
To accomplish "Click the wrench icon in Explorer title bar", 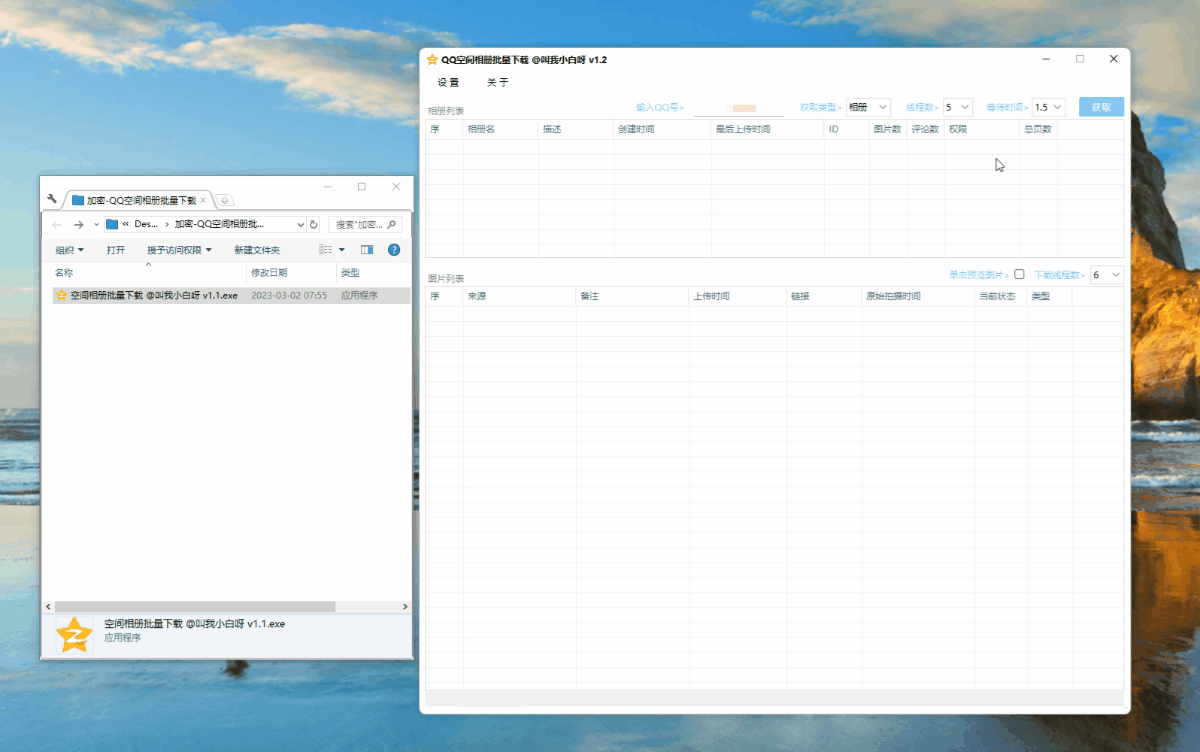I will 52,199.
